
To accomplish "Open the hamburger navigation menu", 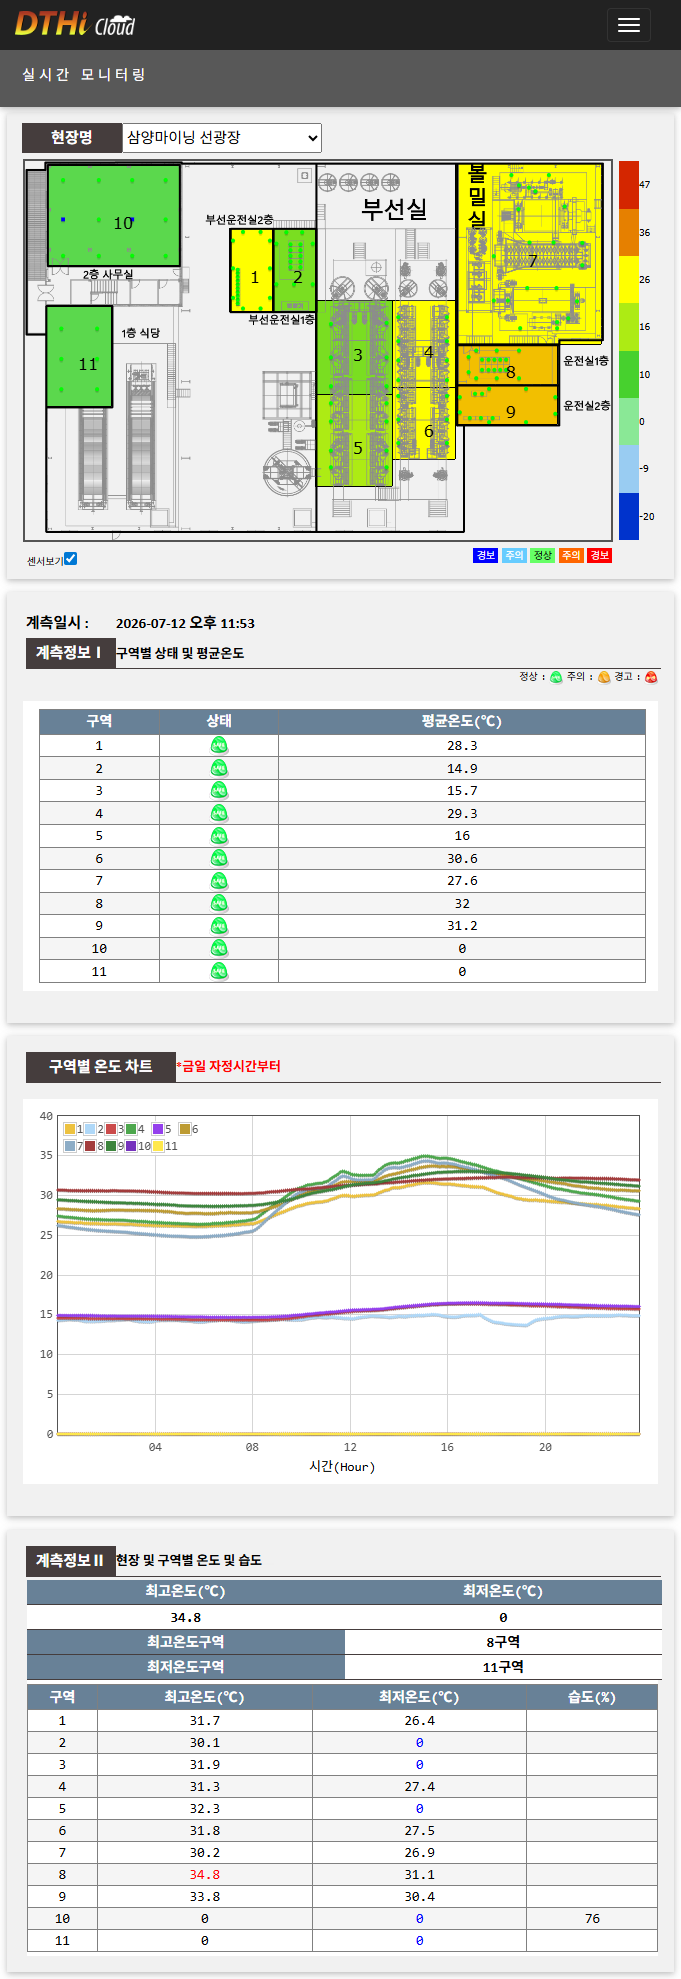I will [x=629, y=25].
